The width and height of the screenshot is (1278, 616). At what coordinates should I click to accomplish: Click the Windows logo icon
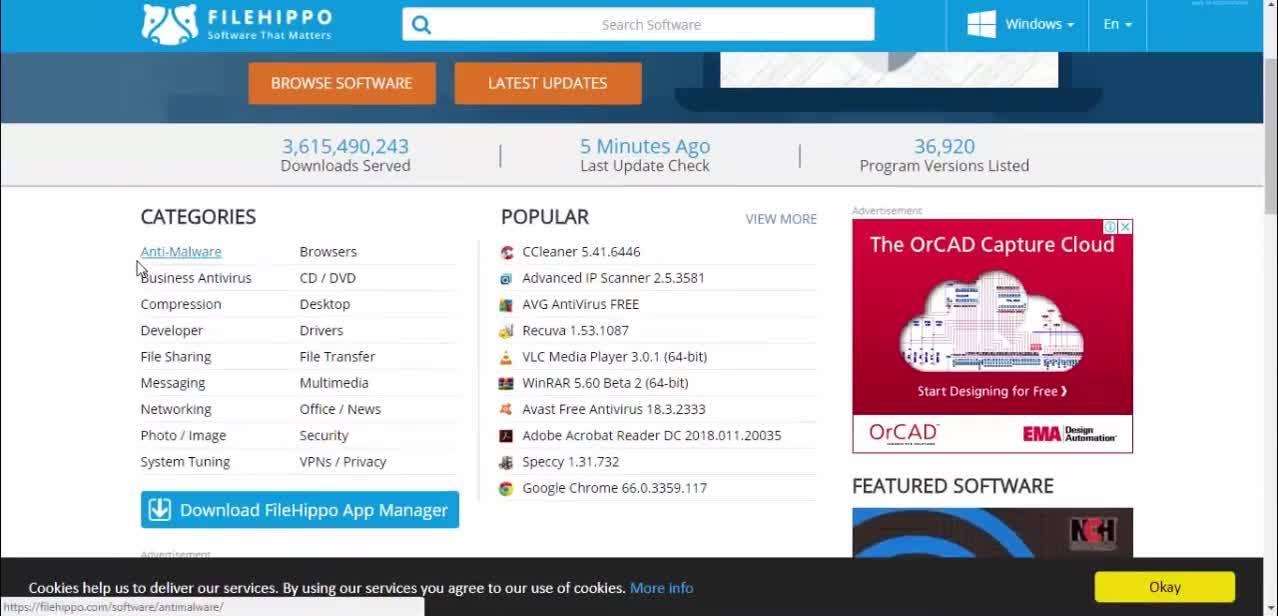981,24
